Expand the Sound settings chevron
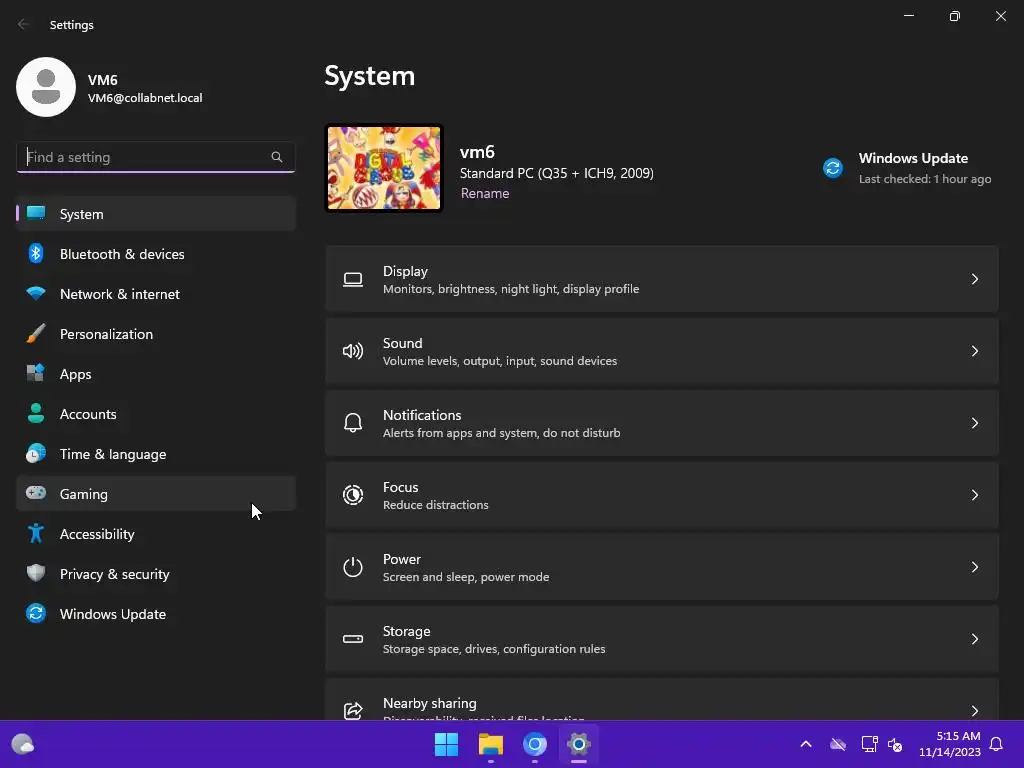Image resolution: width=1024 pixels, height=768 pixels. (975, 351)
